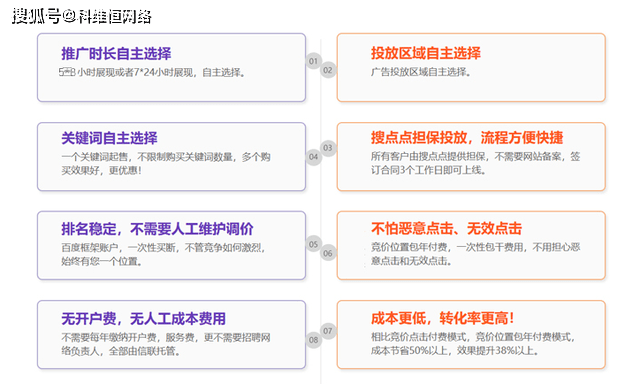Click the 03 step number circle
Image resolution: width=640 pixels, height=384 pixels.
point(328,148)
